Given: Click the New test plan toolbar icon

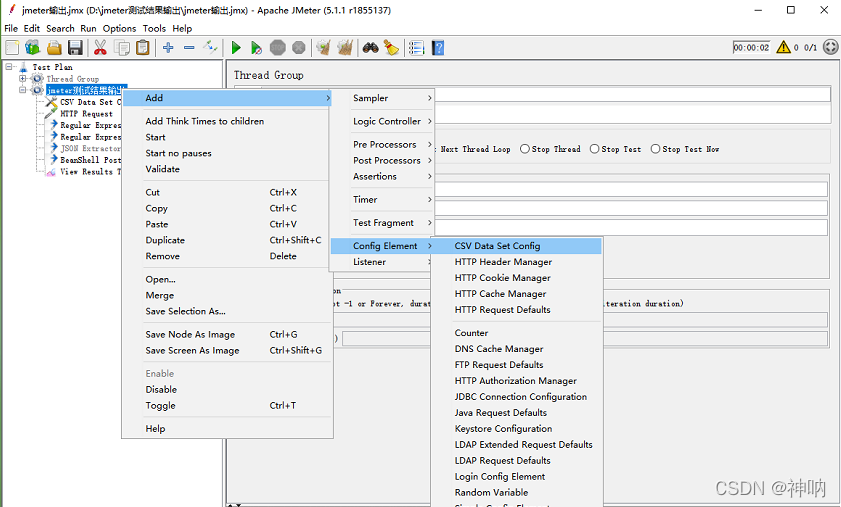Looking at the screenshot, I should coord(12,48).
